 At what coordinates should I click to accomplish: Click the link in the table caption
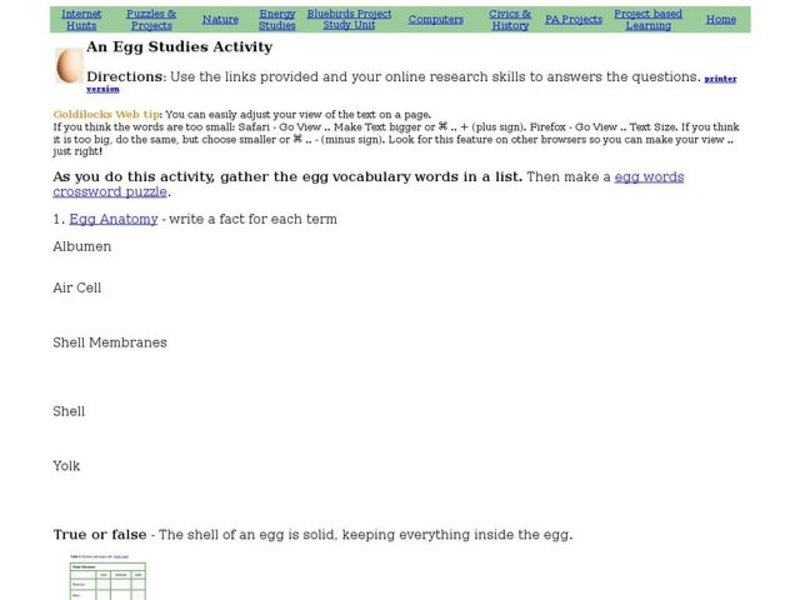122,557
